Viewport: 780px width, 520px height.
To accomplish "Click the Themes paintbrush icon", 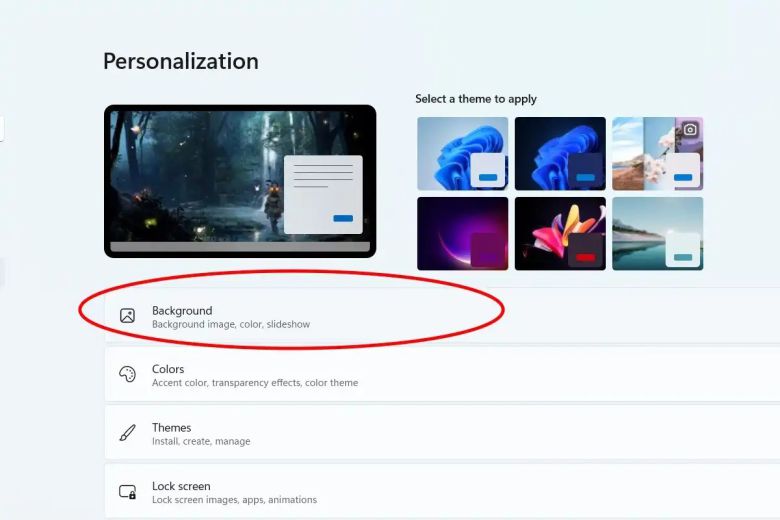I will (127, 433).
